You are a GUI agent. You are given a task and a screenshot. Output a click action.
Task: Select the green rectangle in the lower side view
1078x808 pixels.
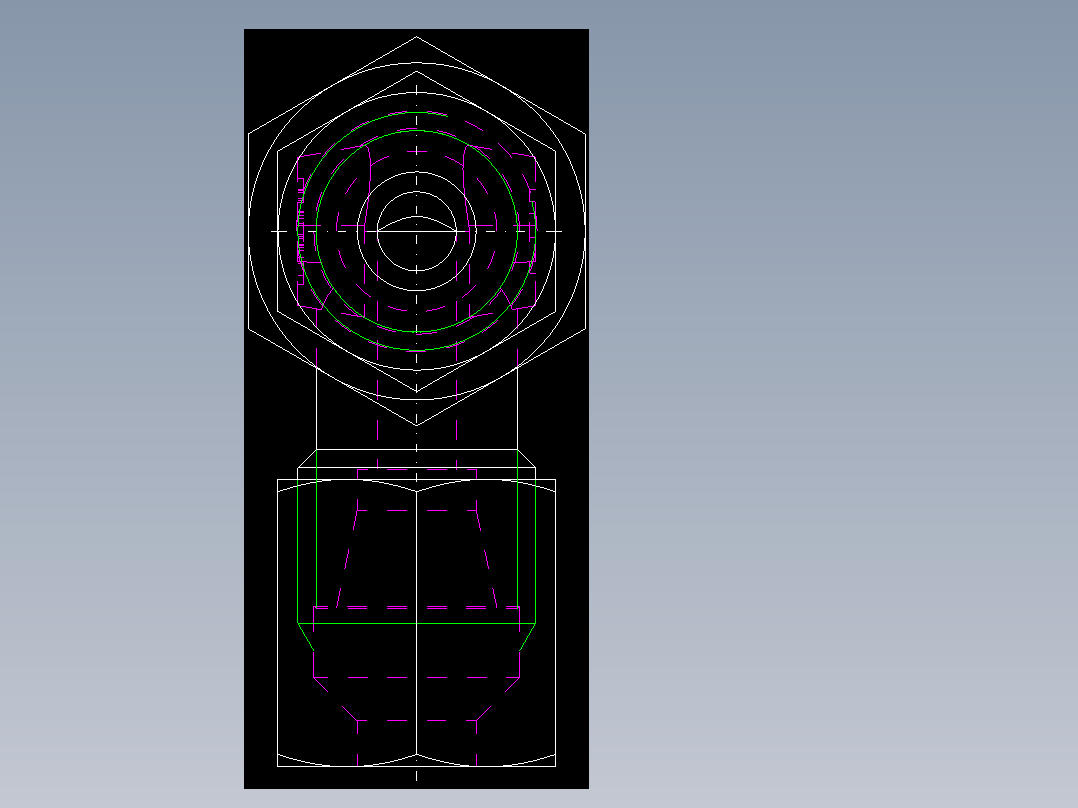[x=417, y=545]
